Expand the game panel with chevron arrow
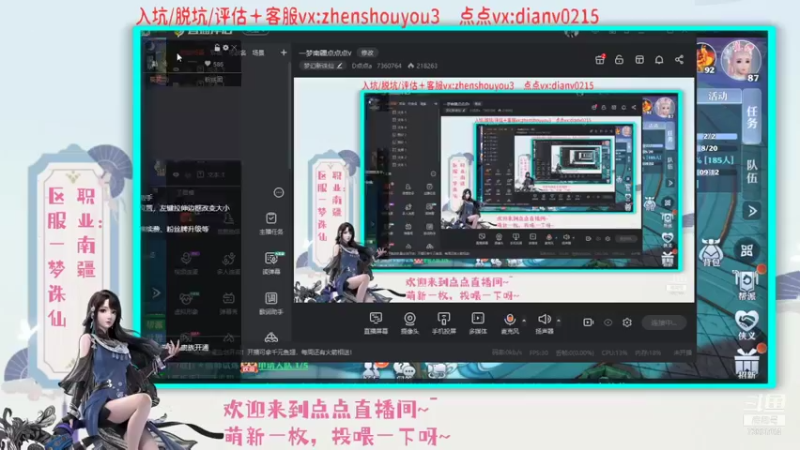 point(752,211)
